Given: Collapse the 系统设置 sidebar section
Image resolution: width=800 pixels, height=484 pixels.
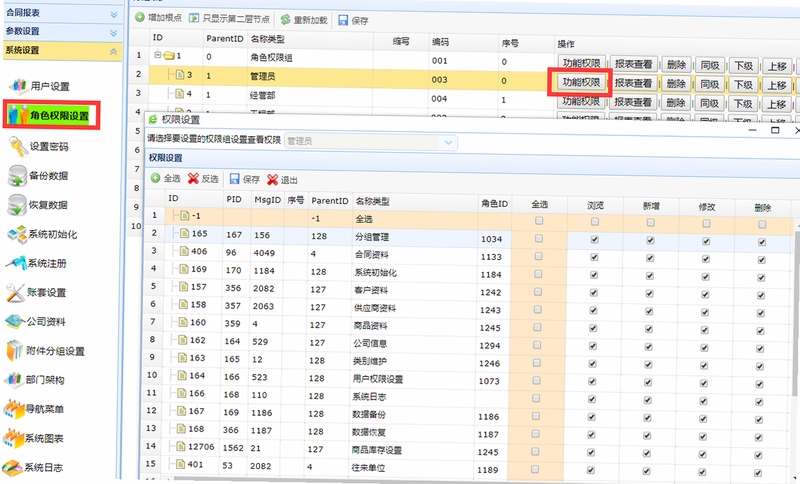Looking at the screenshot, I should coord(113,52).
